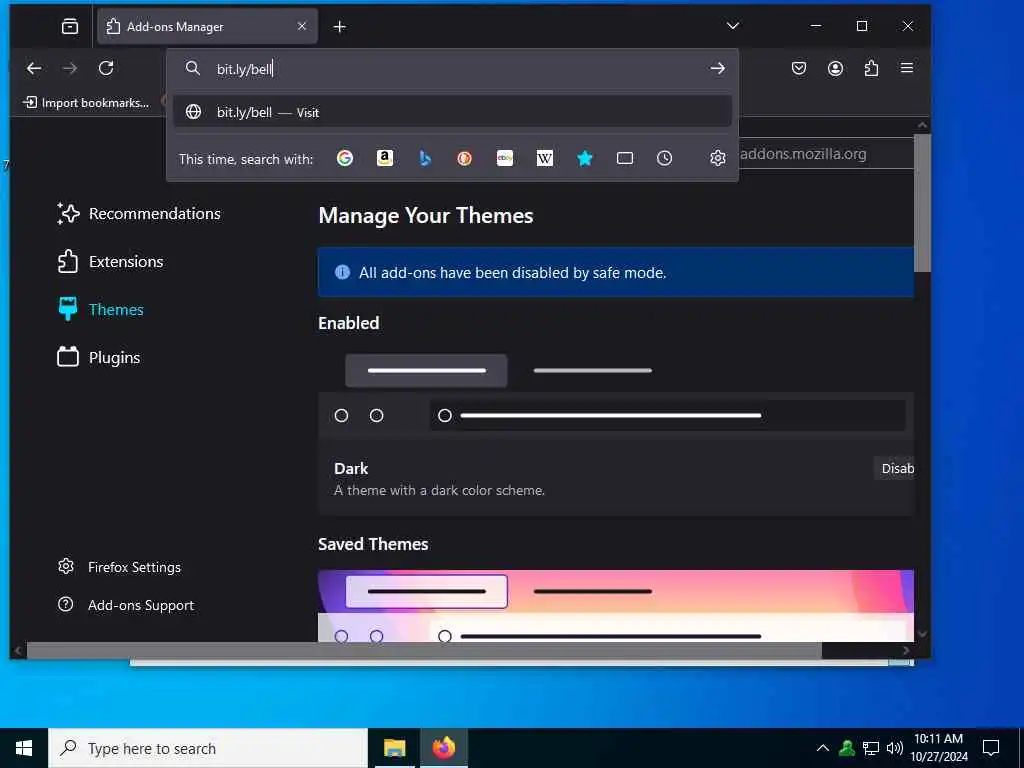Search in open Tabs icon
Viewport: 1024px width, 768px height.
coord(625,158)
